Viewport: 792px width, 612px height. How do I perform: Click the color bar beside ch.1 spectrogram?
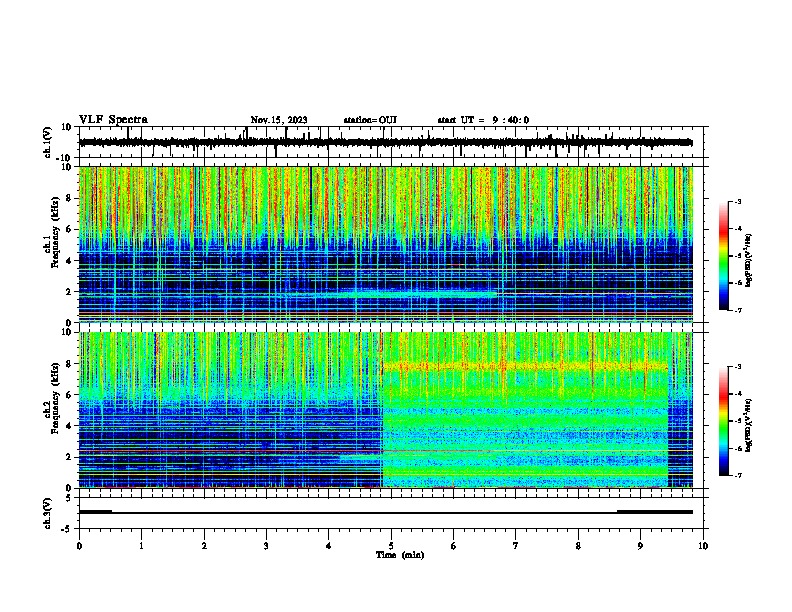pos(724,256)
